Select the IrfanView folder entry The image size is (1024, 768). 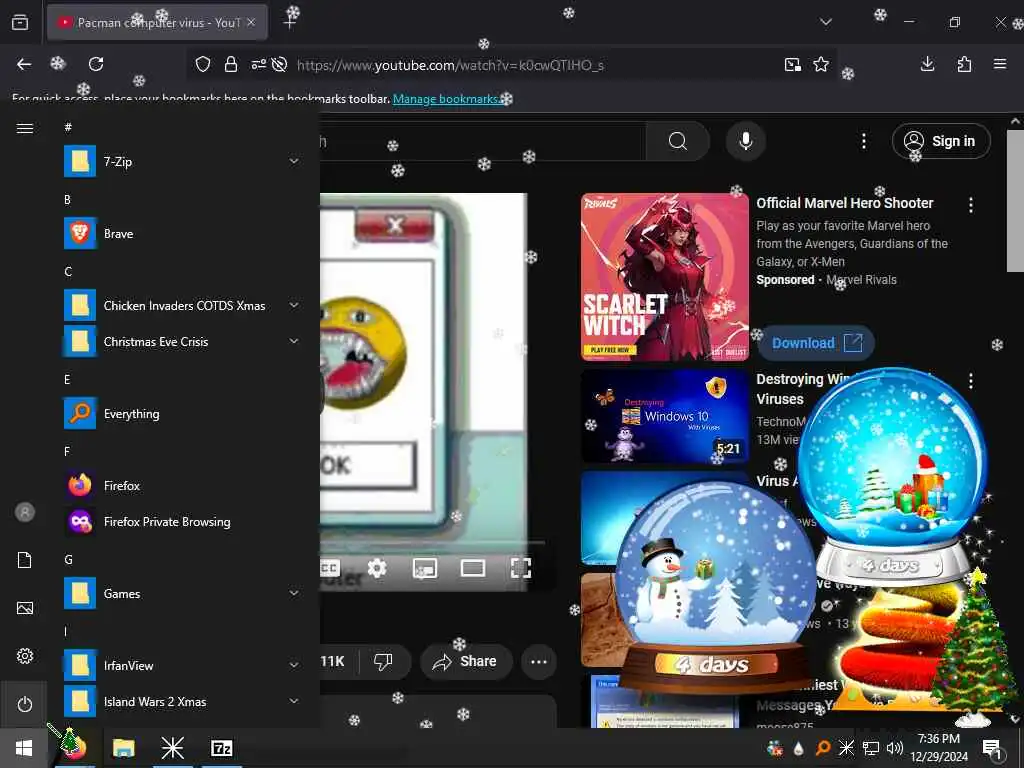[x=183, y=665]
